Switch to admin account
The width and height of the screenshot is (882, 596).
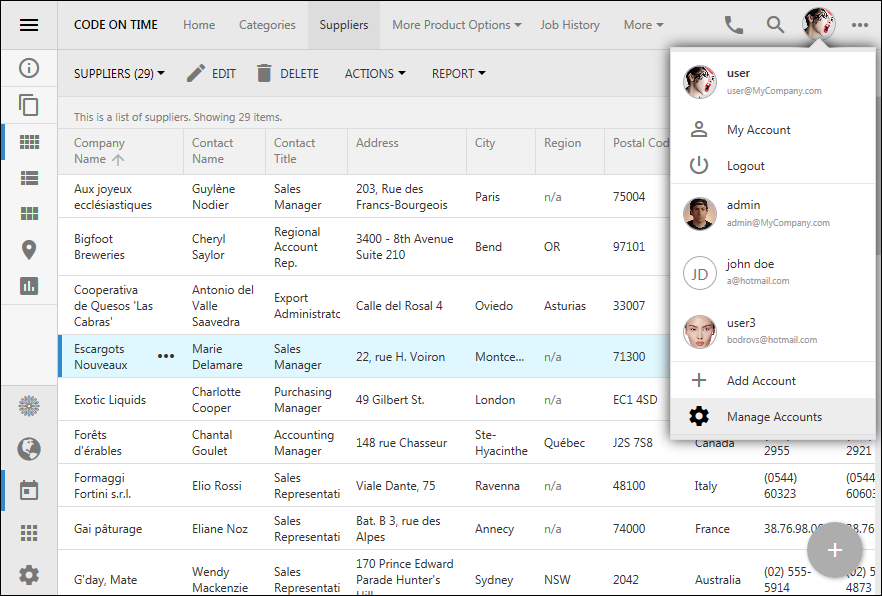pos(773,214)
